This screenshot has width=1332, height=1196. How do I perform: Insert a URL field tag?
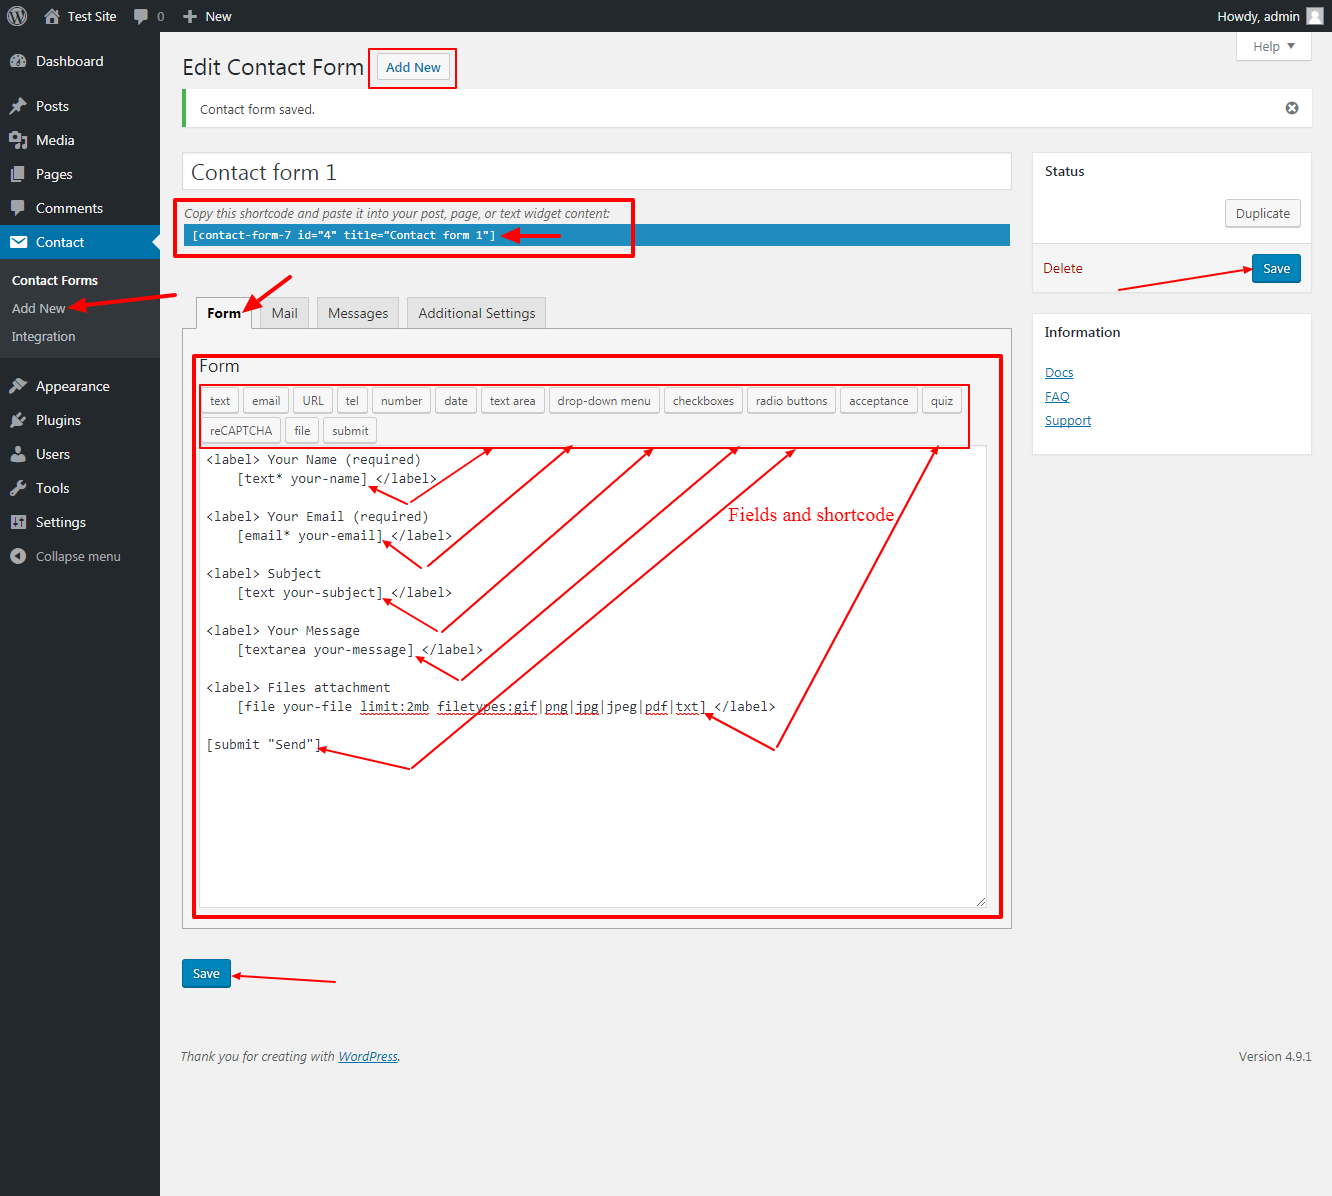(313, 401)
